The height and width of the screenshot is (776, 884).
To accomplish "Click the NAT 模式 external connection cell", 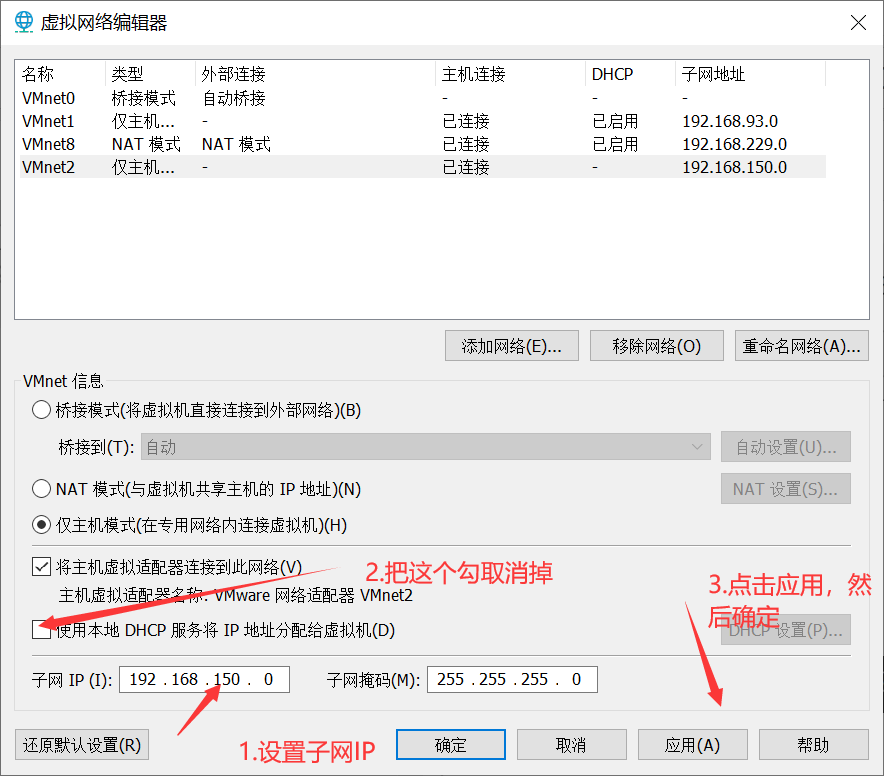I will pyautogui.click(x=236, y=144).
